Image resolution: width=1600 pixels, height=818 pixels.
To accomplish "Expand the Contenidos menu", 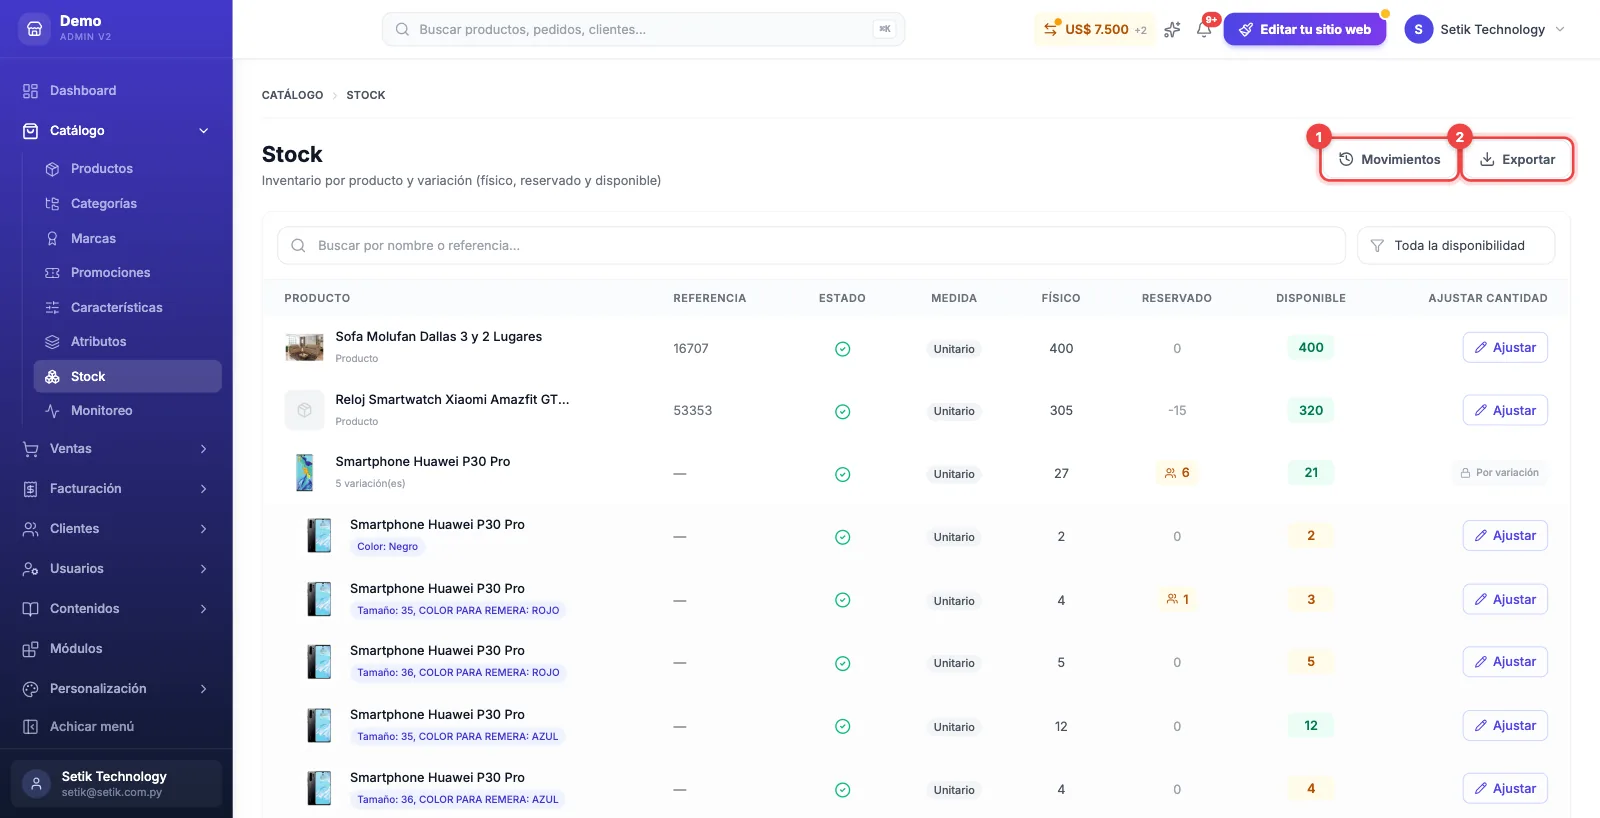I will click(116, 608).
